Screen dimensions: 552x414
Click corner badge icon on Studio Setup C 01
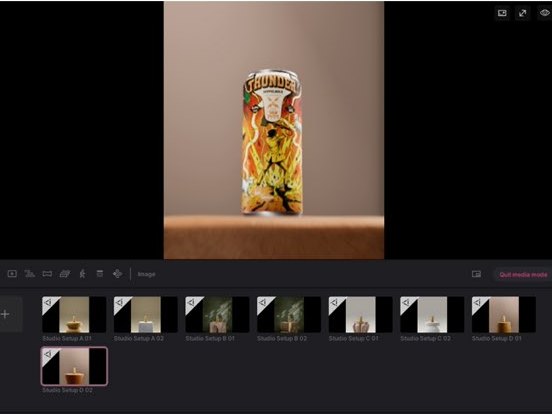click(x=335, y=302)
